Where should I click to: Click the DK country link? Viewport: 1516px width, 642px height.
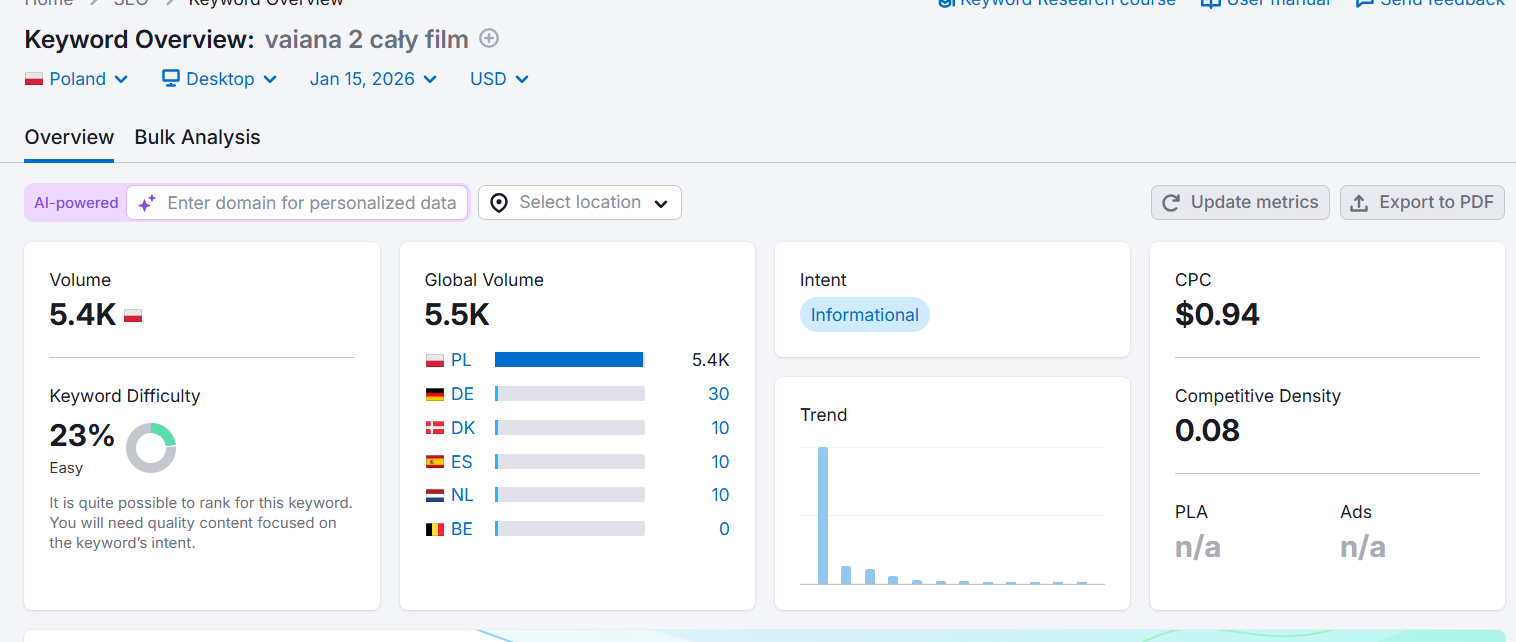463,428
